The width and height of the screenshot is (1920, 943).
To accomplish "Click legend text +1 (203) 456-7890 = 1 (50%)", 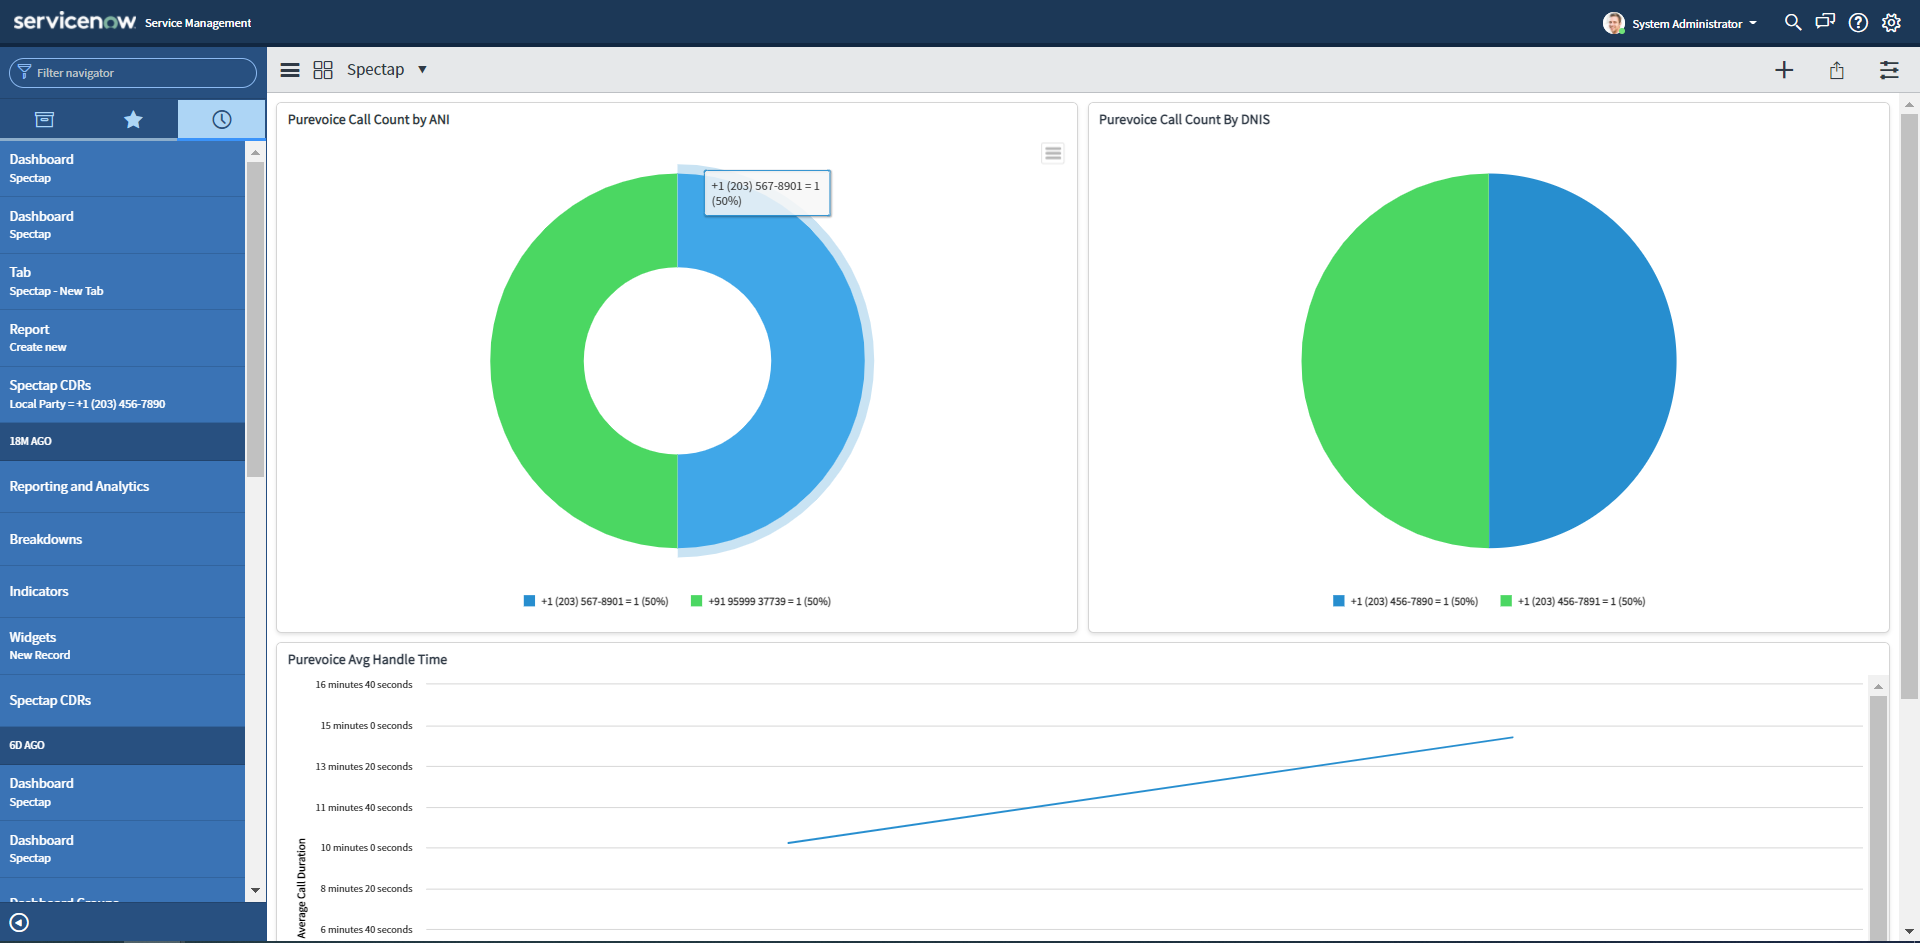I will [1414, 602].
